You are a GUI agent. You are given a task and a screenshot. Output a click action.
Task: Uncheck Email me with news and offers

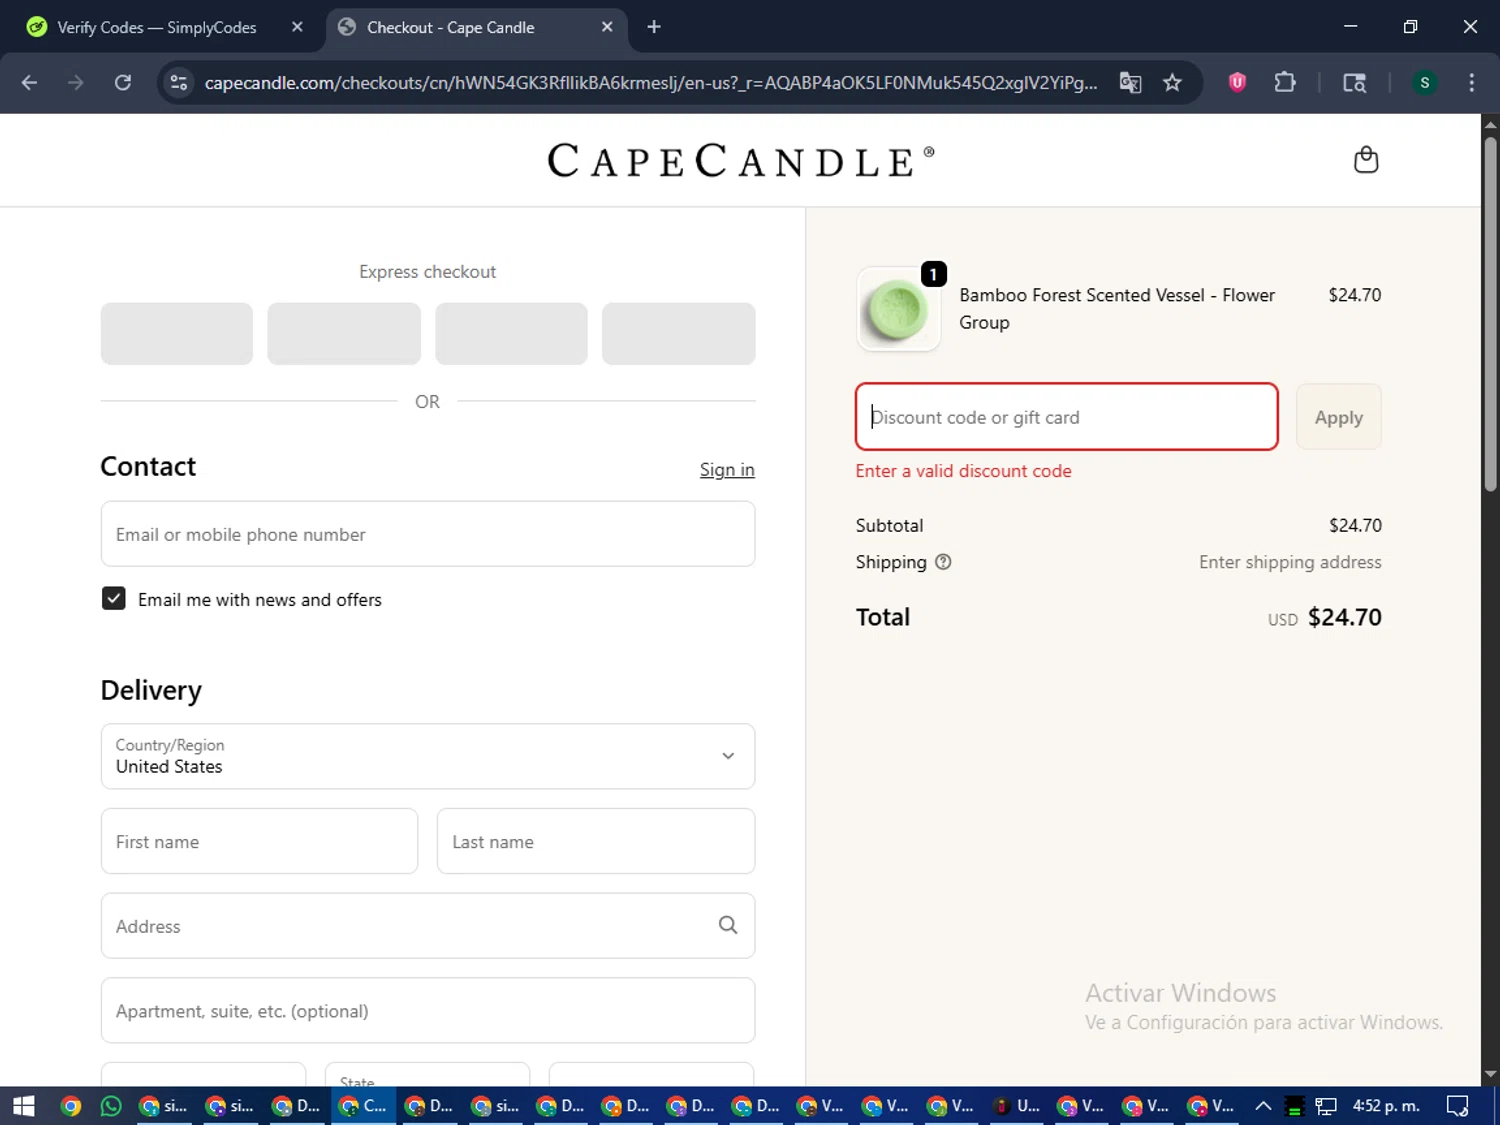pos(114,599)
